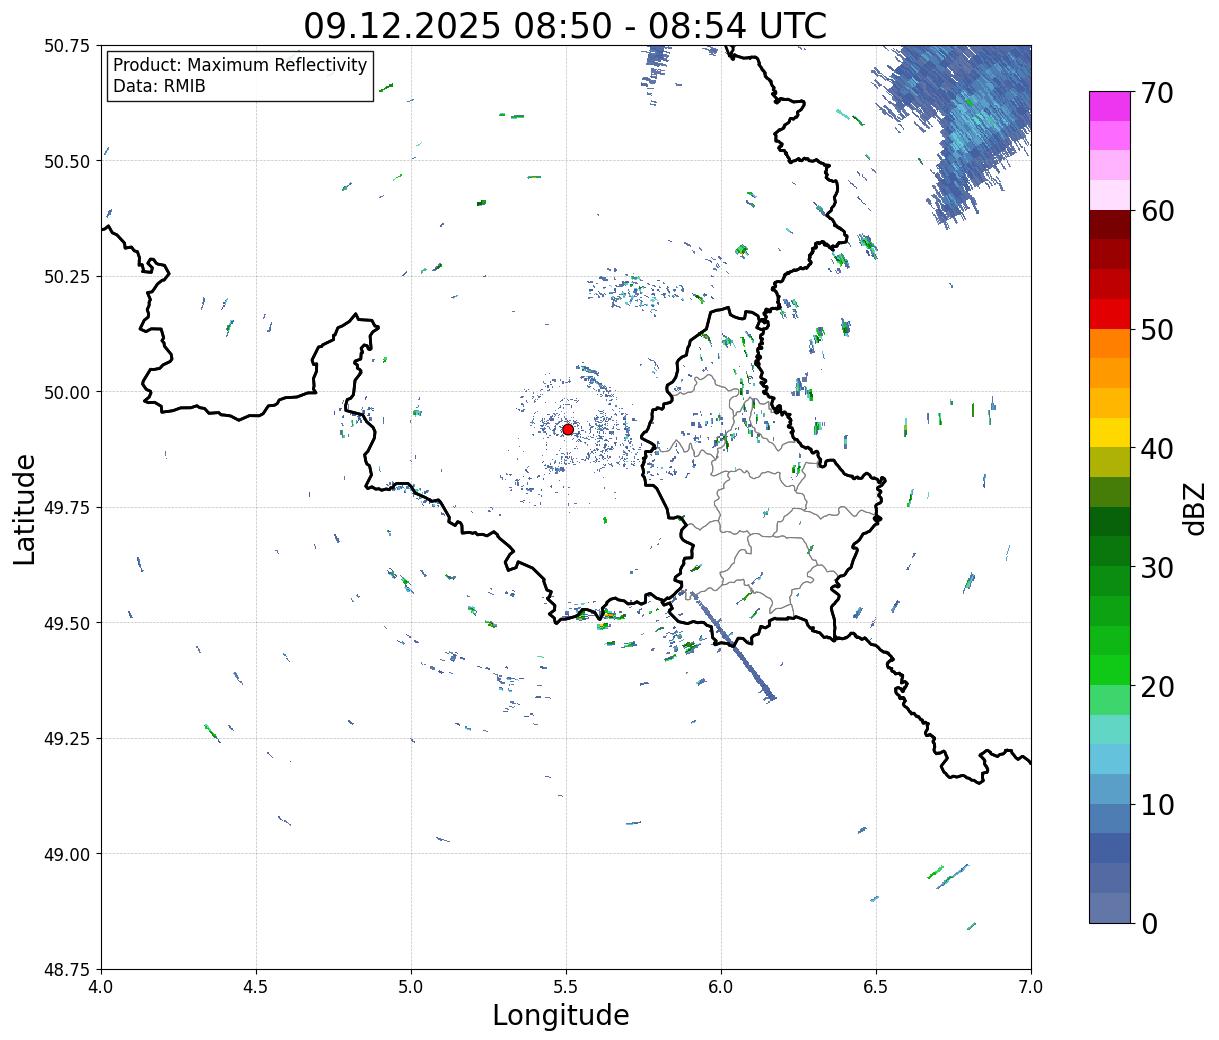Pick the bright red colorbar swatch above 50
This screenshot has height=1040, width=1219.
pyautogui.click(x=1110, y=314)
